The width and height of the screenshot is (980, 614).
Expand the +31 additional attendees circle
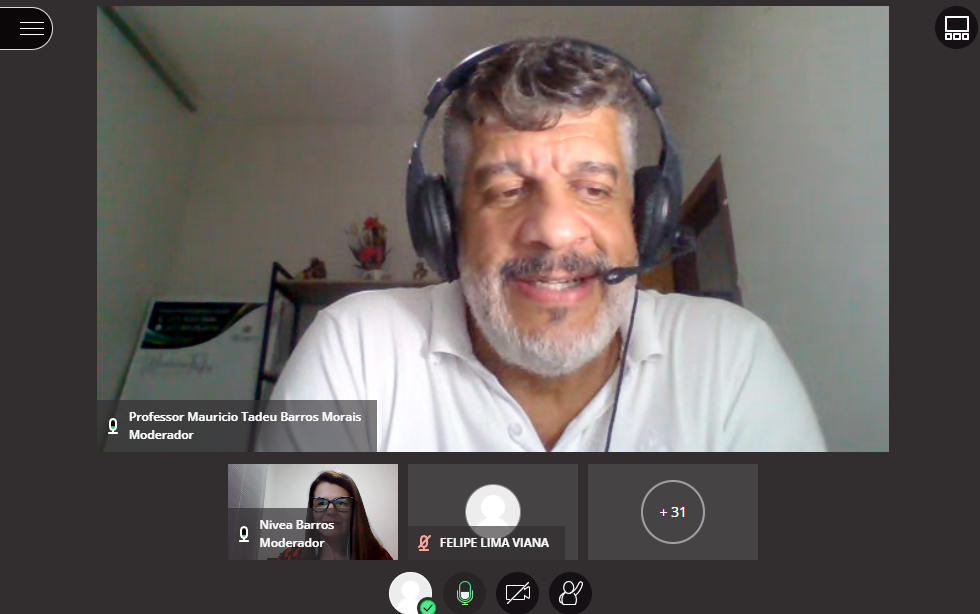click(672, 512)
